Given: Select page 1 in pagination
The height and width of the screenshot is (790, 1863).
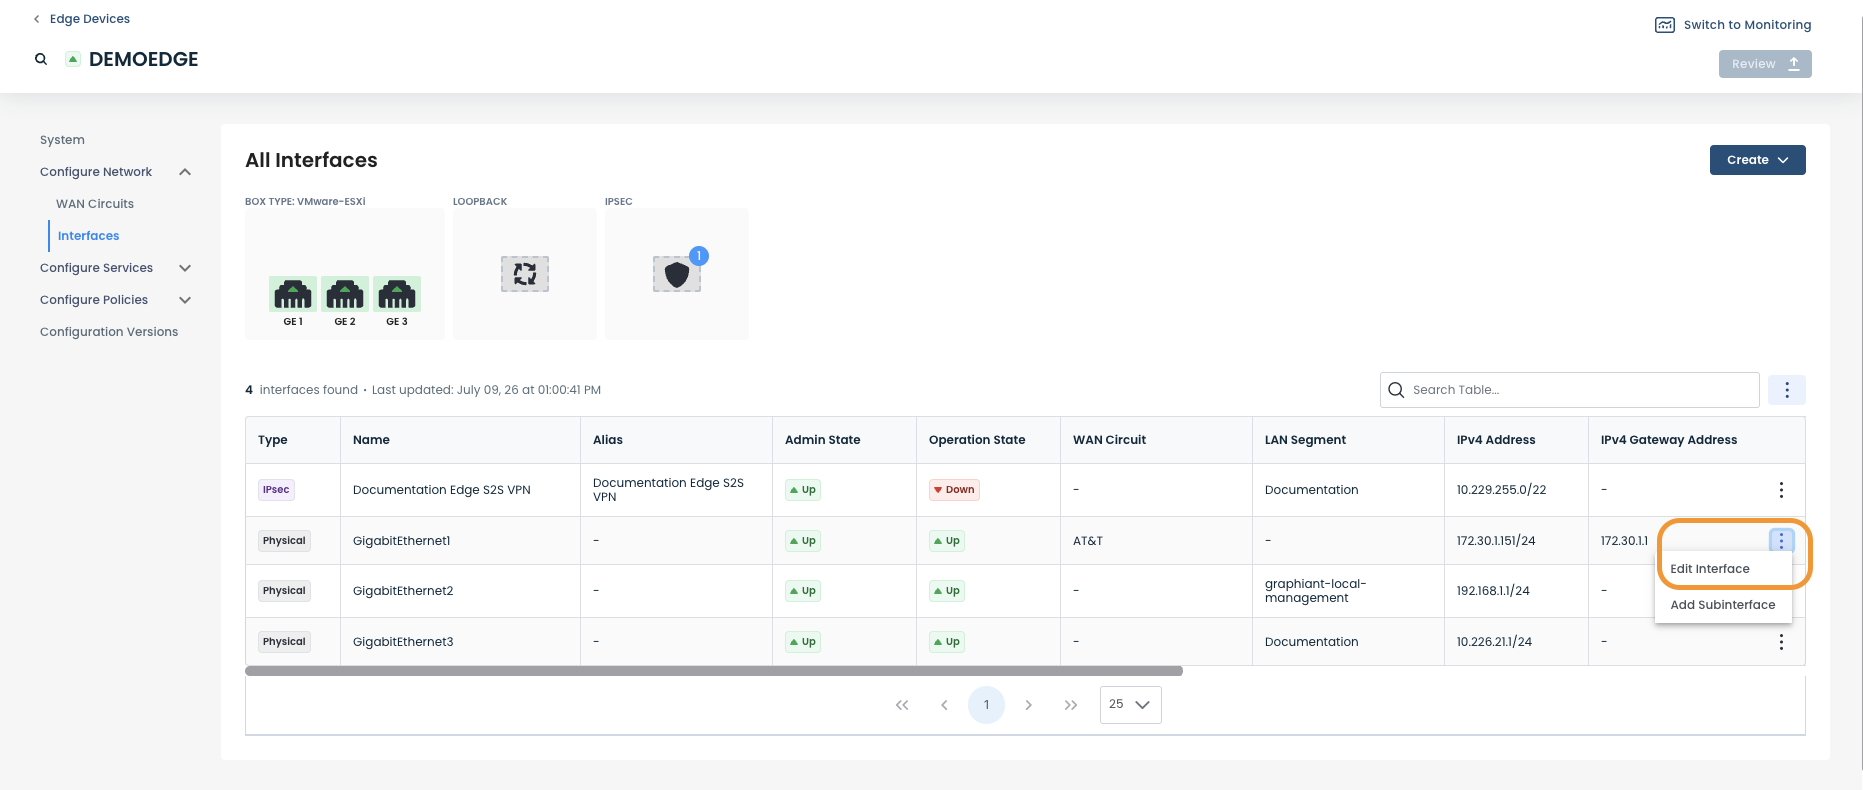Looking at the screenshot, I should (x=986, y=705).
